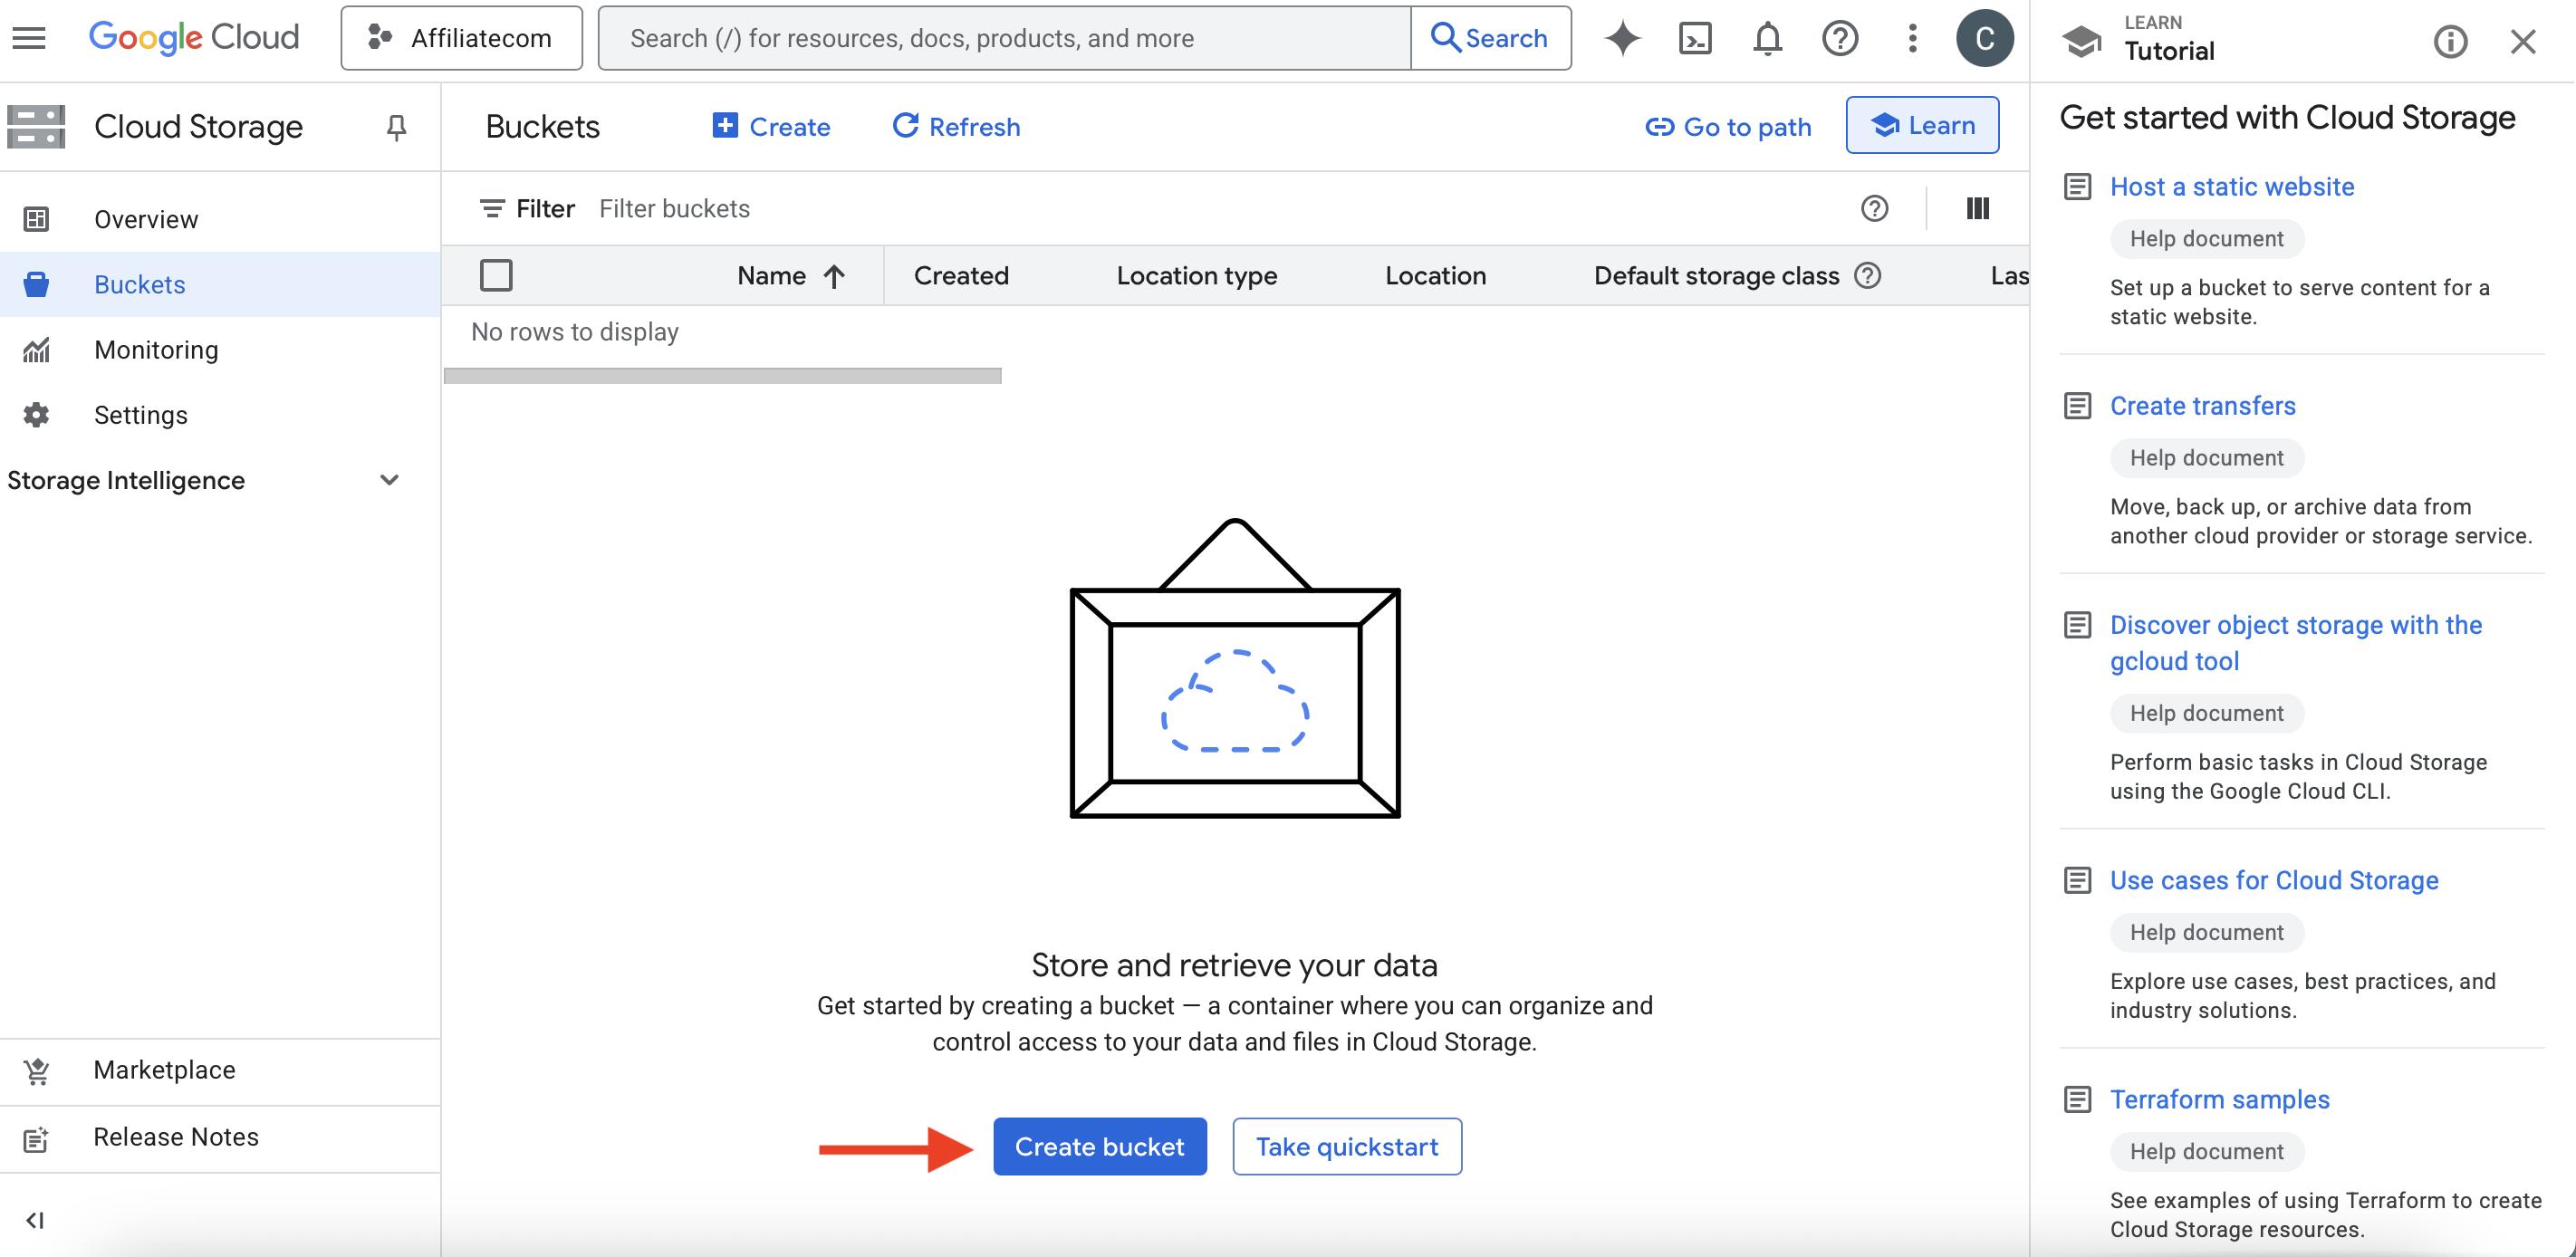Close the Tutorial panel
Screen dimensions: 2576x1257
click(x=2523, y=41)
